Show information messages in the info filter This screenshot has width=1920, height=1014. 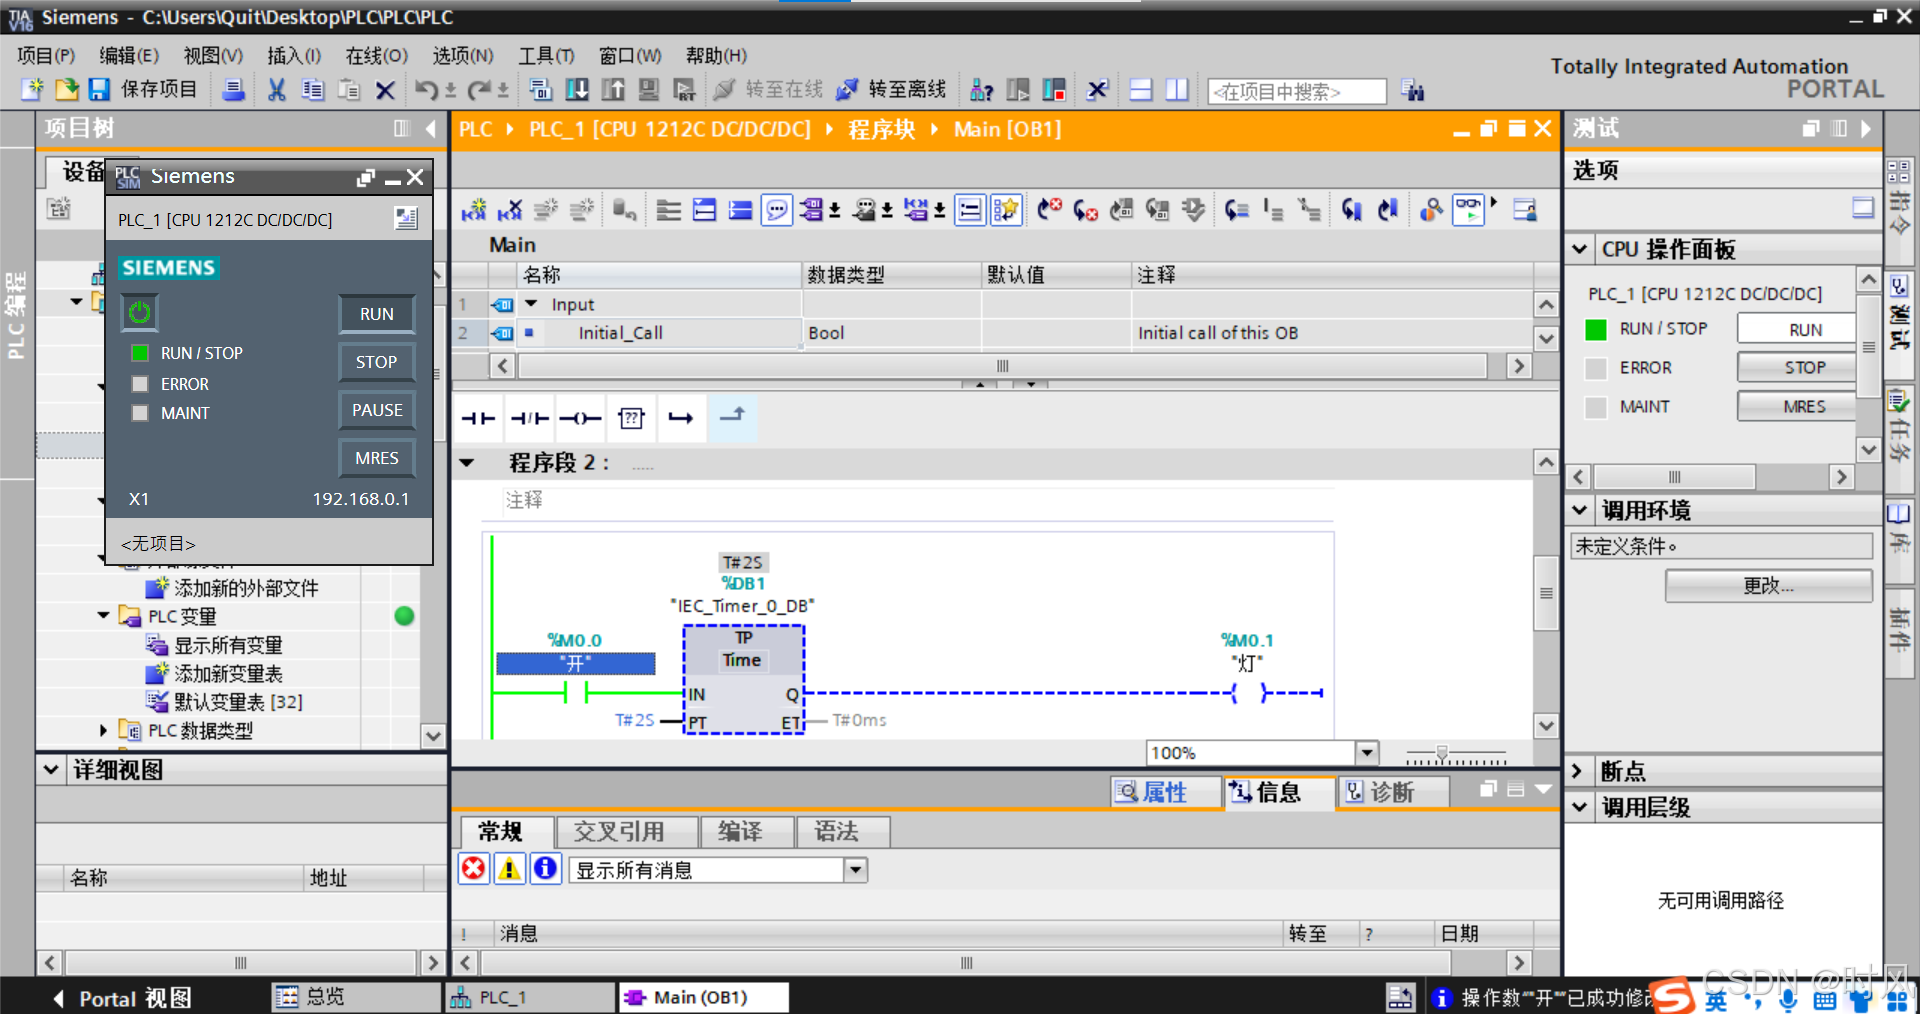(x=545, y=868)
